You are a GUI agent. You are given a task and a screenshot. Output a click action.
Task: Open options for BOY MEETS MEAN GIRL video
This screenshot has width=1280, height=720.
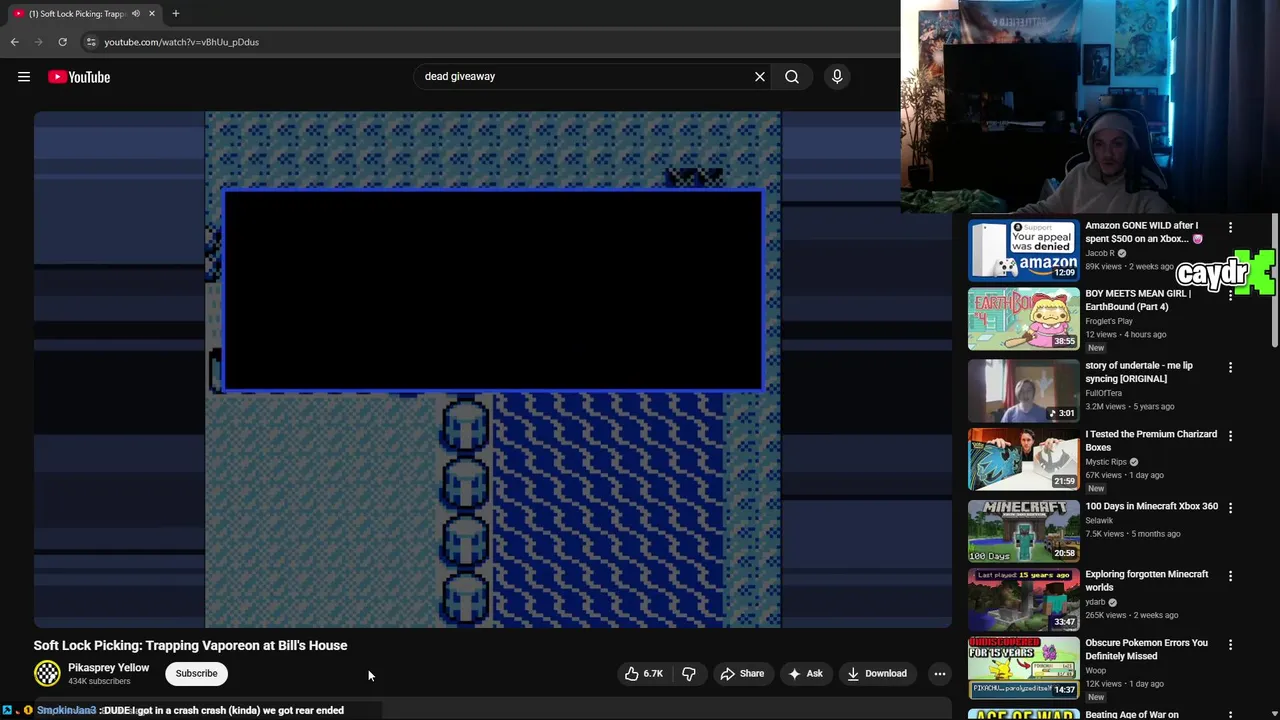[1230, 296]
